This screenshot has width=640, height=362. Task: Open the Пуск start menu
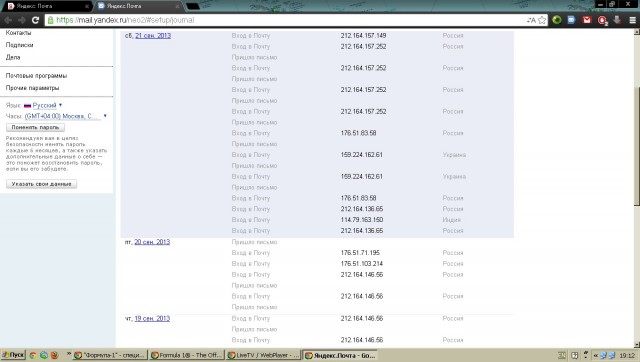point(13,355)
